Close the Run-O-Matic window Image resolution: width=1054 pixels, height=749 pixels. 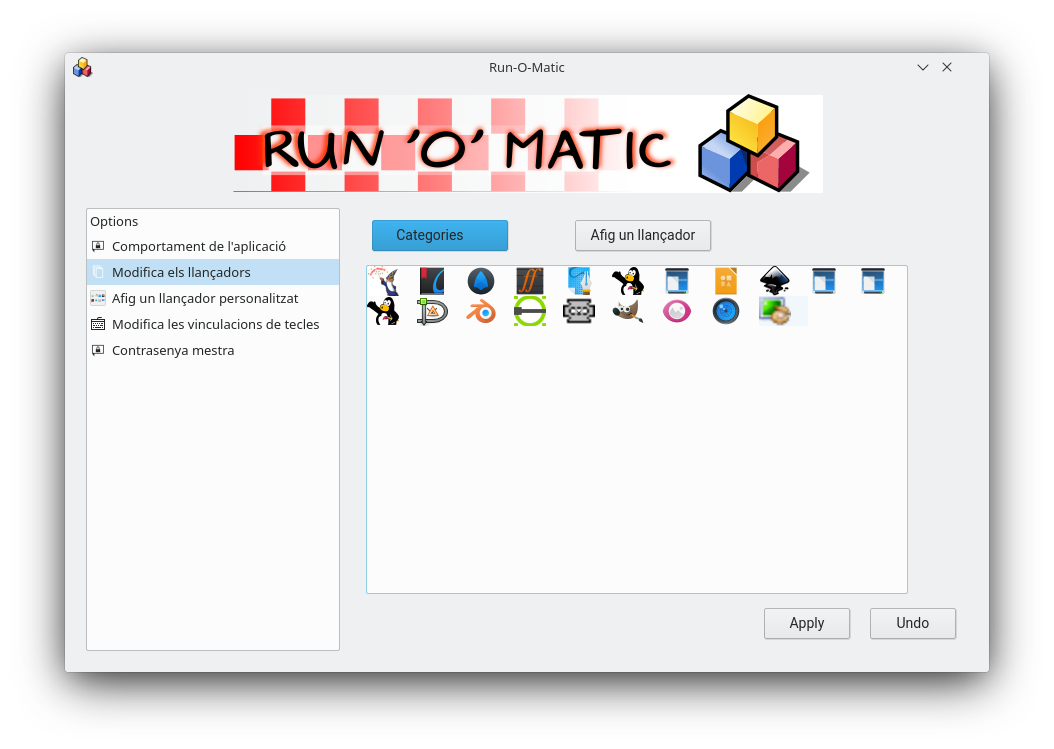pyautogui.click(x=947, y=67)
